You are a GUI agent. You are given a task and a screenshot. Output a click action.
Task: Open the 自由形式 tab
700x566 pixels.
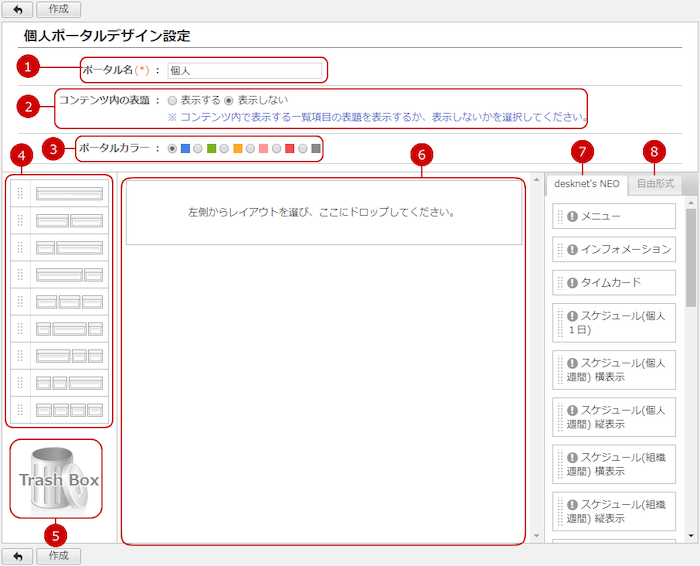click(x=655, y=184)
